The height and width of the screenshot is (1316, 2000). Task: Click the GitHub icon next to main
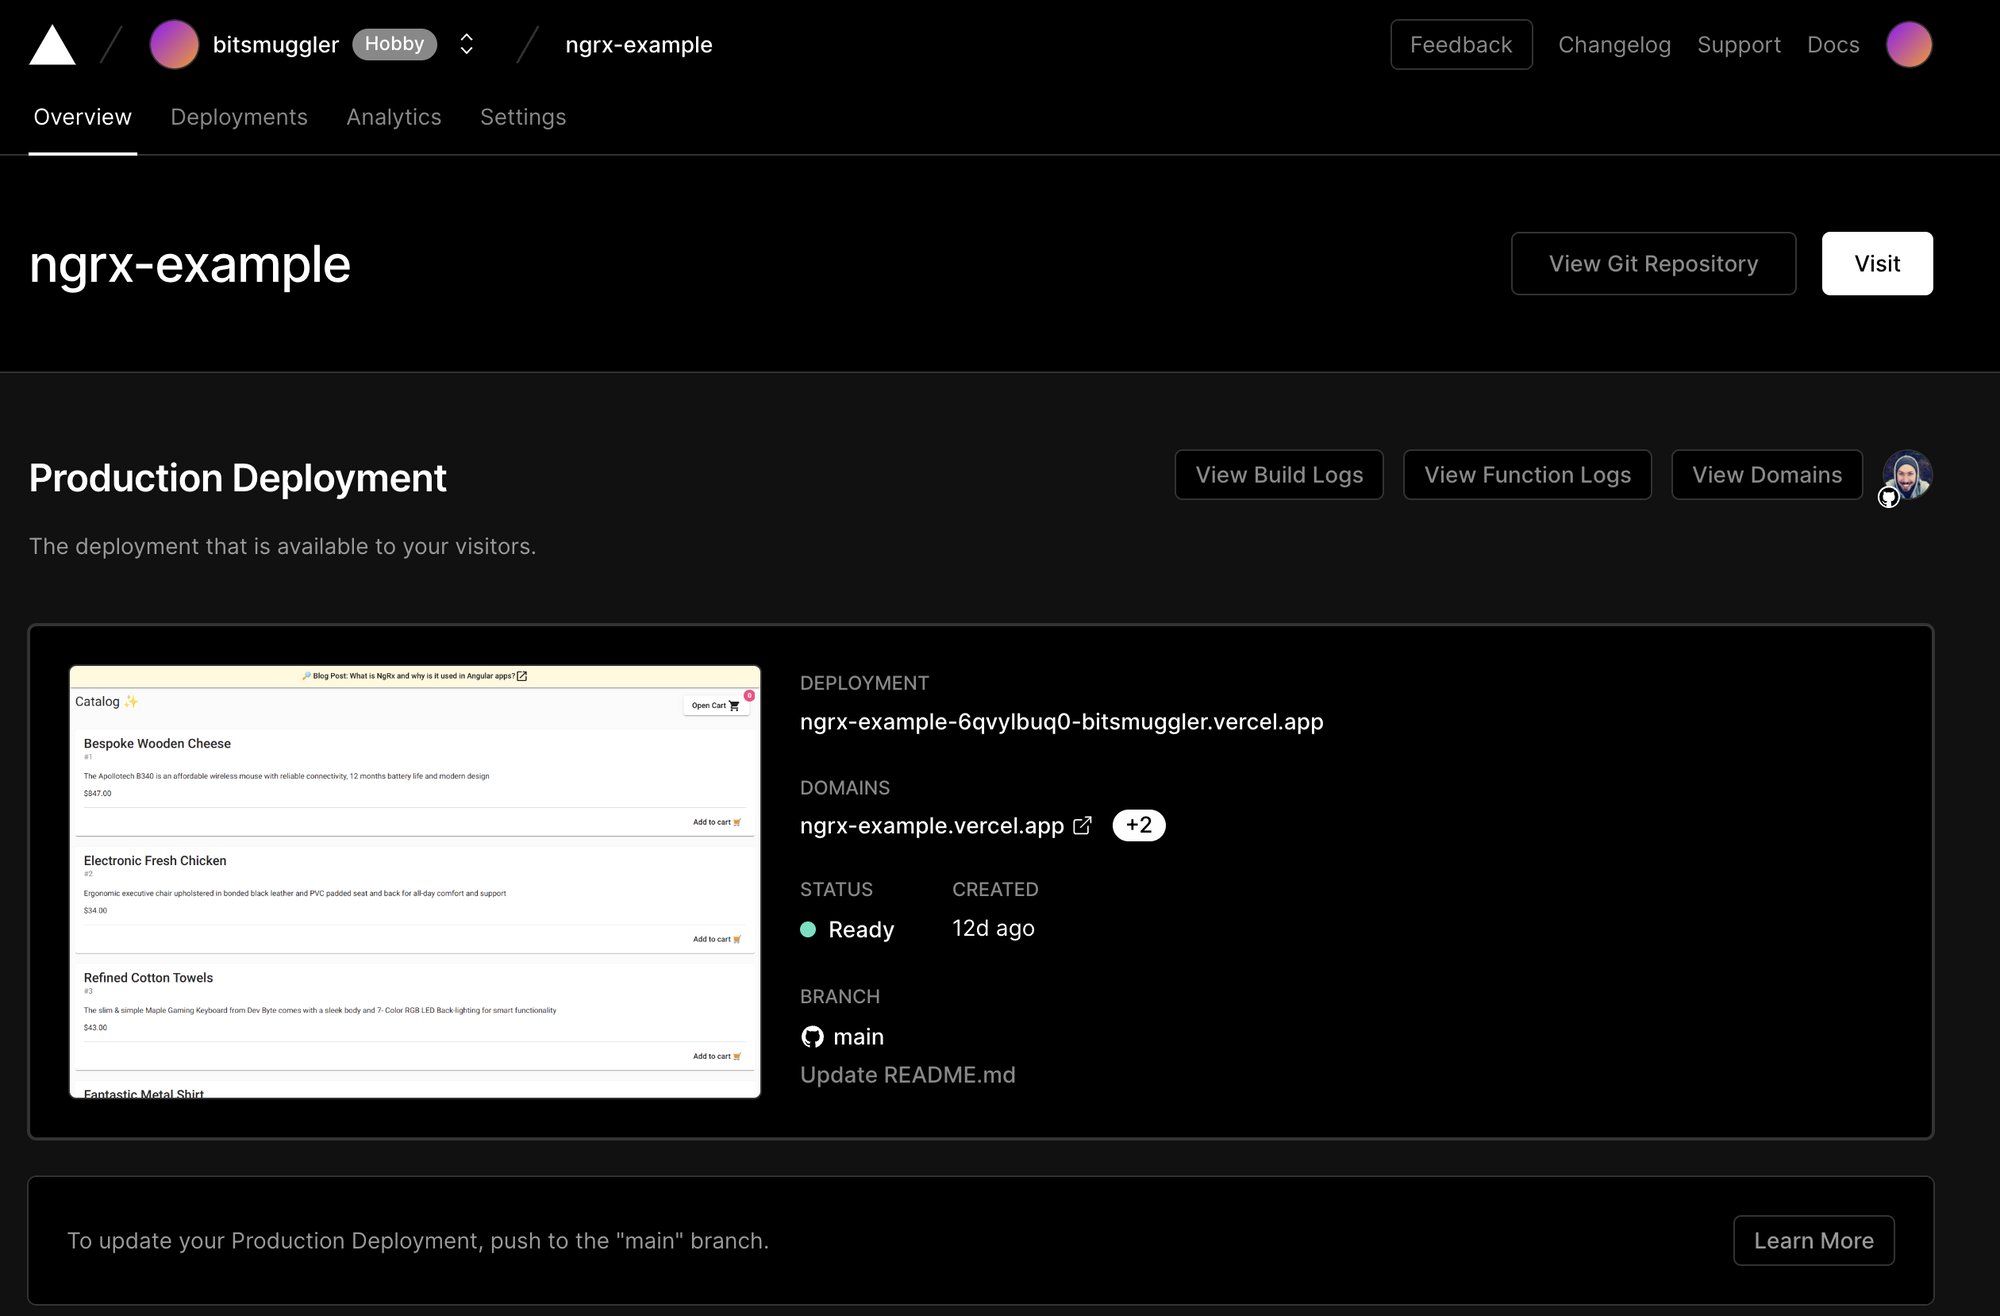(812, 1037)
